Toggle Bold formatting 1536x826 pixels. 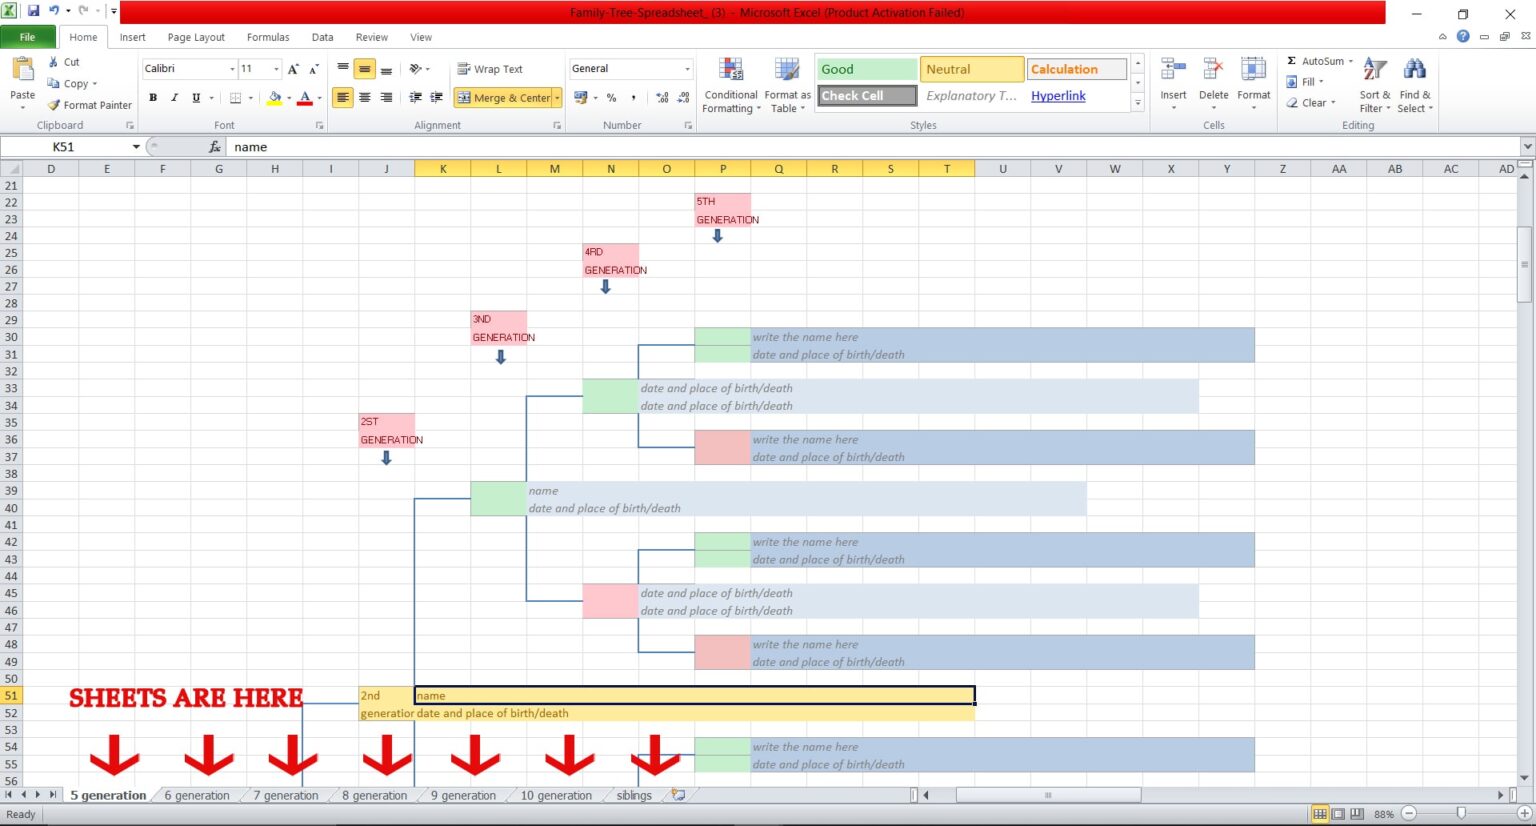point(153,98)
